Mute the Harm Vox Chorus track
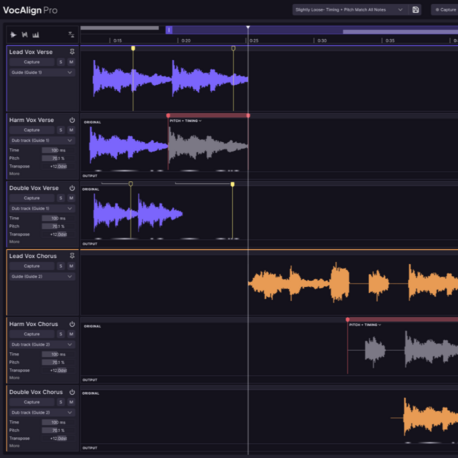458x458 pixels. point(71,334)
